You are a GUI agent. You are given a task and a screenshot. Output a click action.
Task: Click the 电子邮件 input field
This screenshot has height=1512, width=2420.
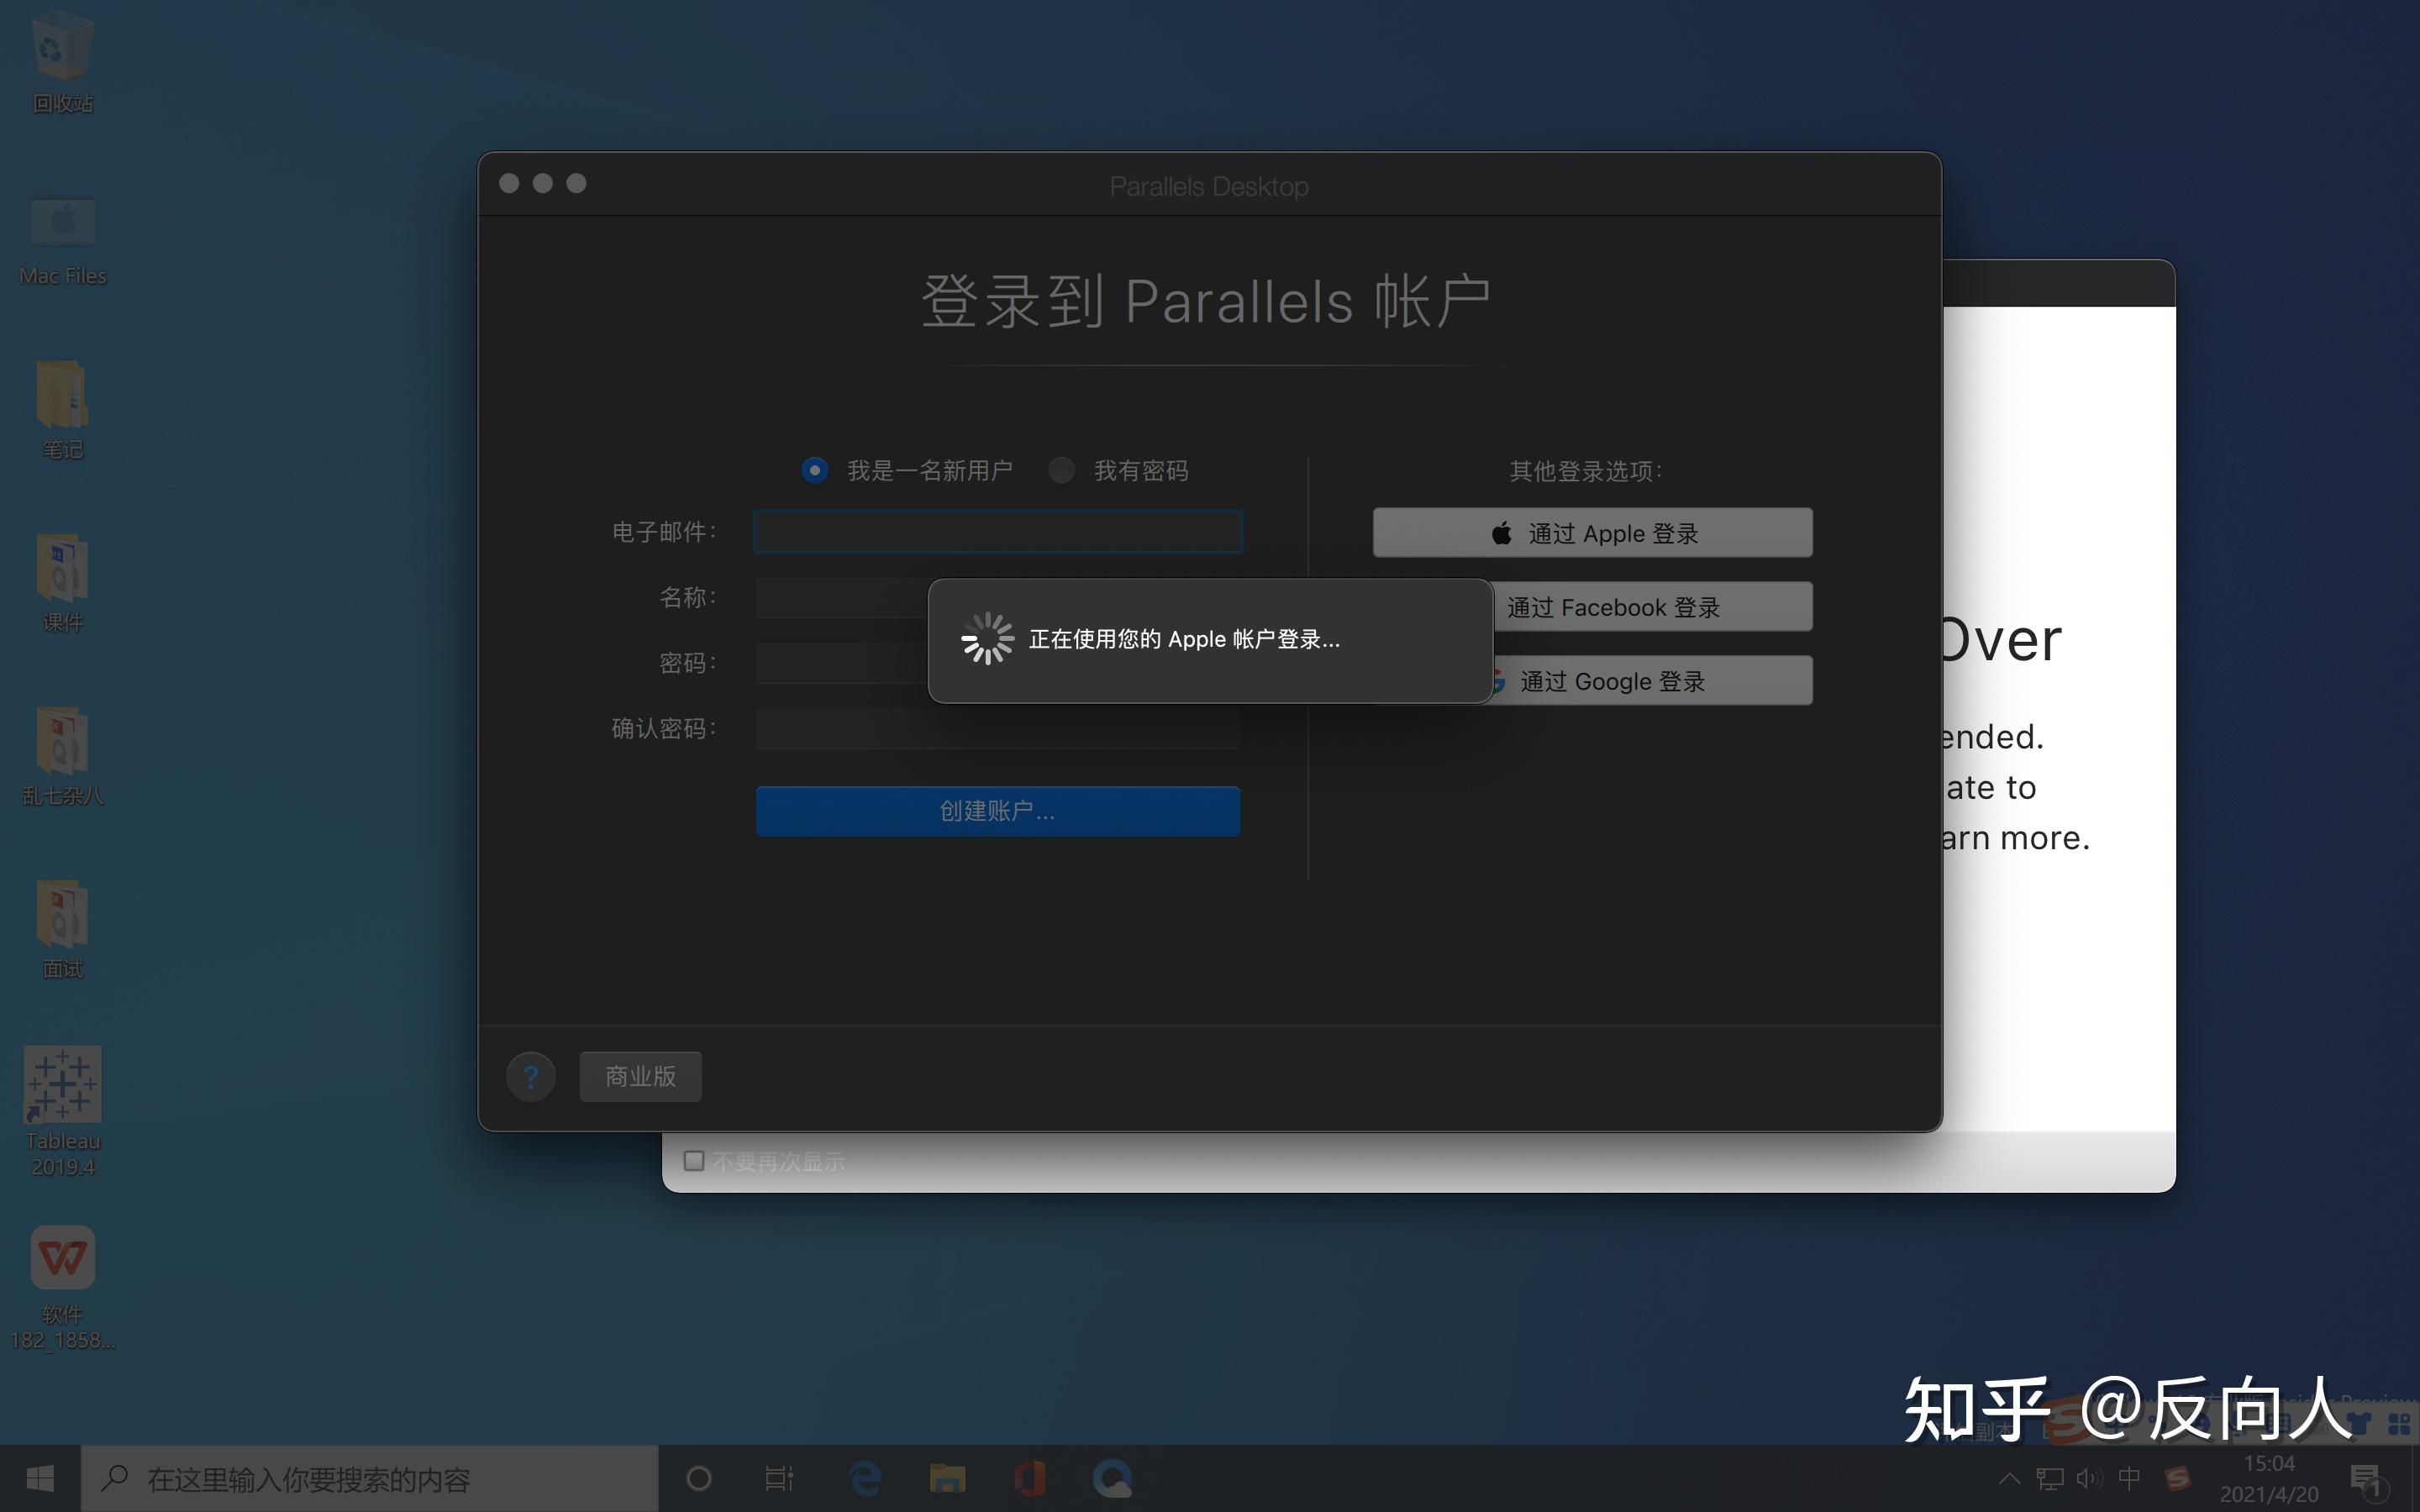coord(998,531)
